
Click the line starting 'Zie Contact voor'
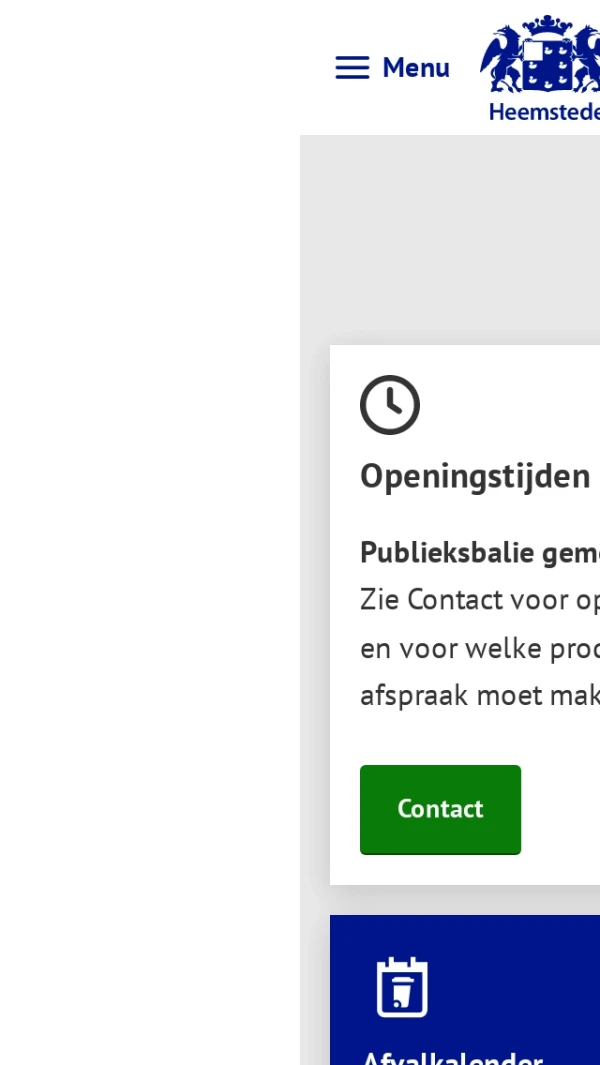click(479, 600)
